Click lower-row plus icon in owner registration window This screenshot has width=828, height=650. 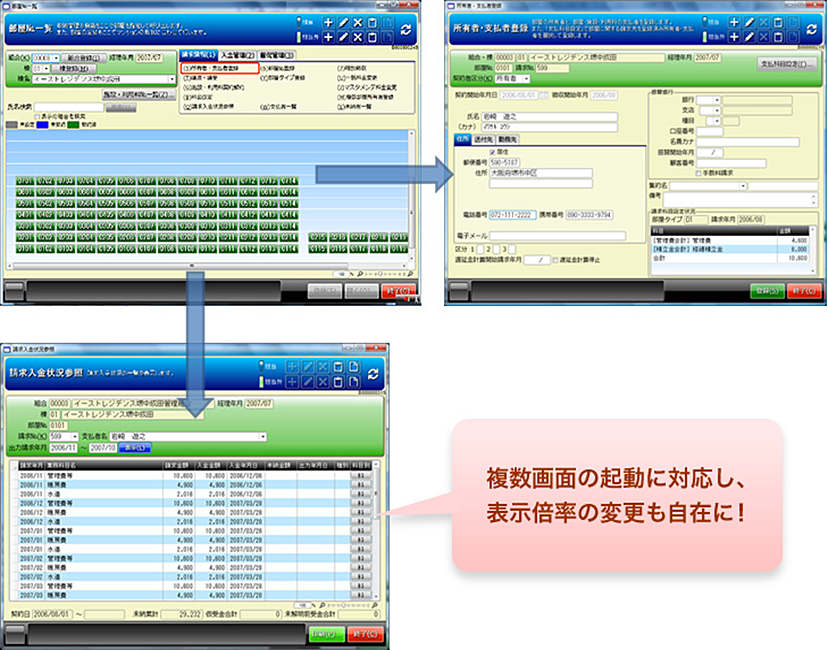coord(734,36)
